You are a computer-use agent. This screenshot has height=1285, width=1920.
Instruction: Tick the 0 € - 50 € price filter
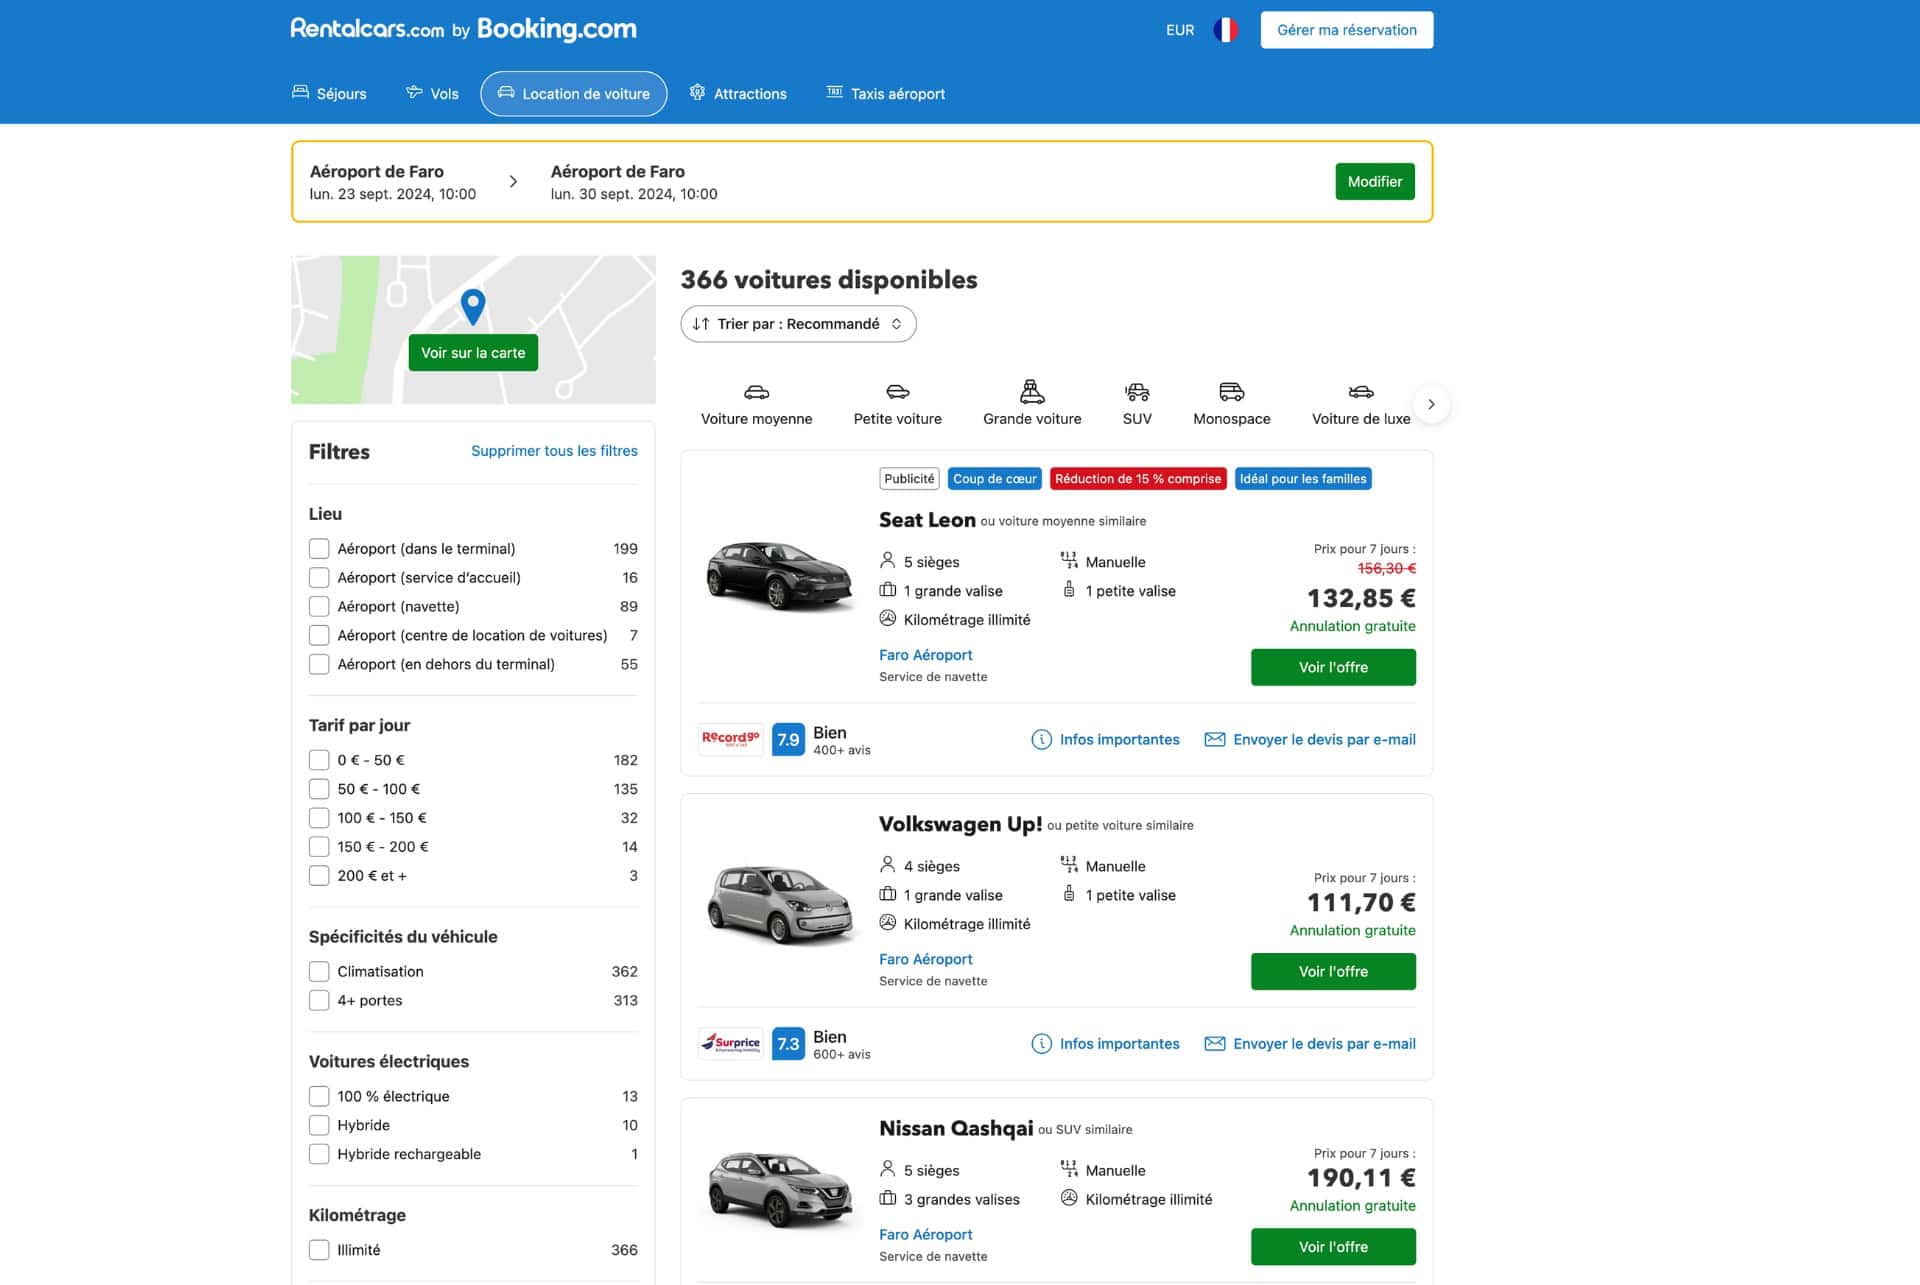(x=319, y=760)
